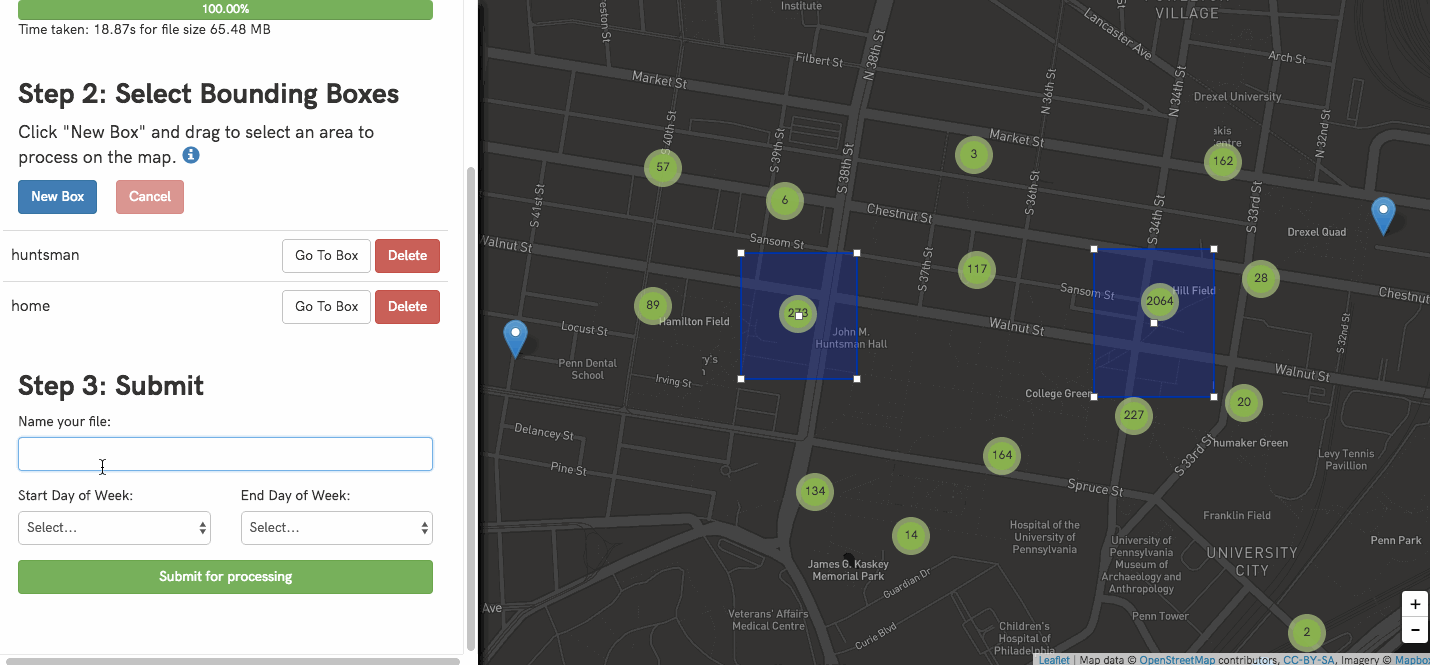Open the cluster marker labeled 164

coord(1002,455)
